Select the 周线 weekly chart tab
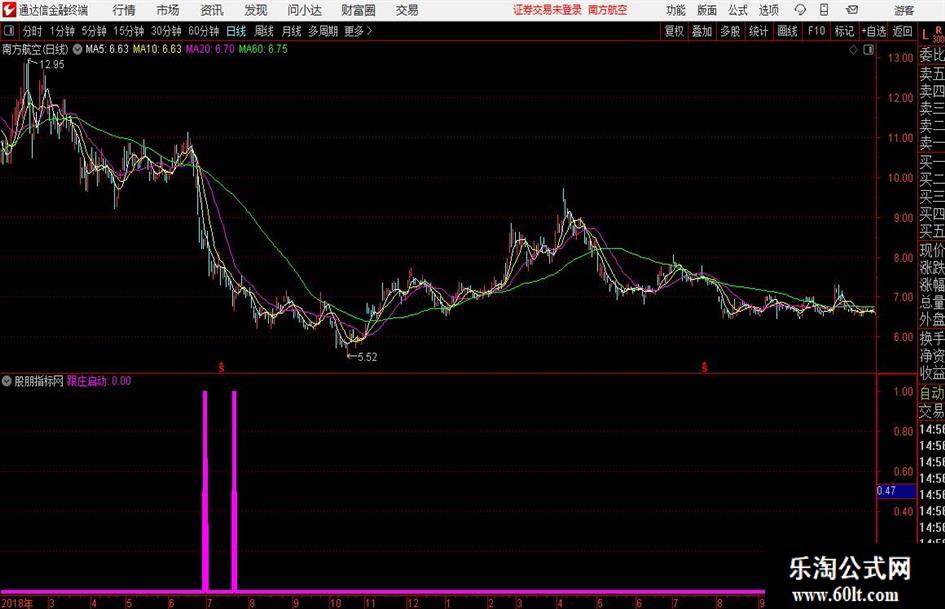 [264, 31]
